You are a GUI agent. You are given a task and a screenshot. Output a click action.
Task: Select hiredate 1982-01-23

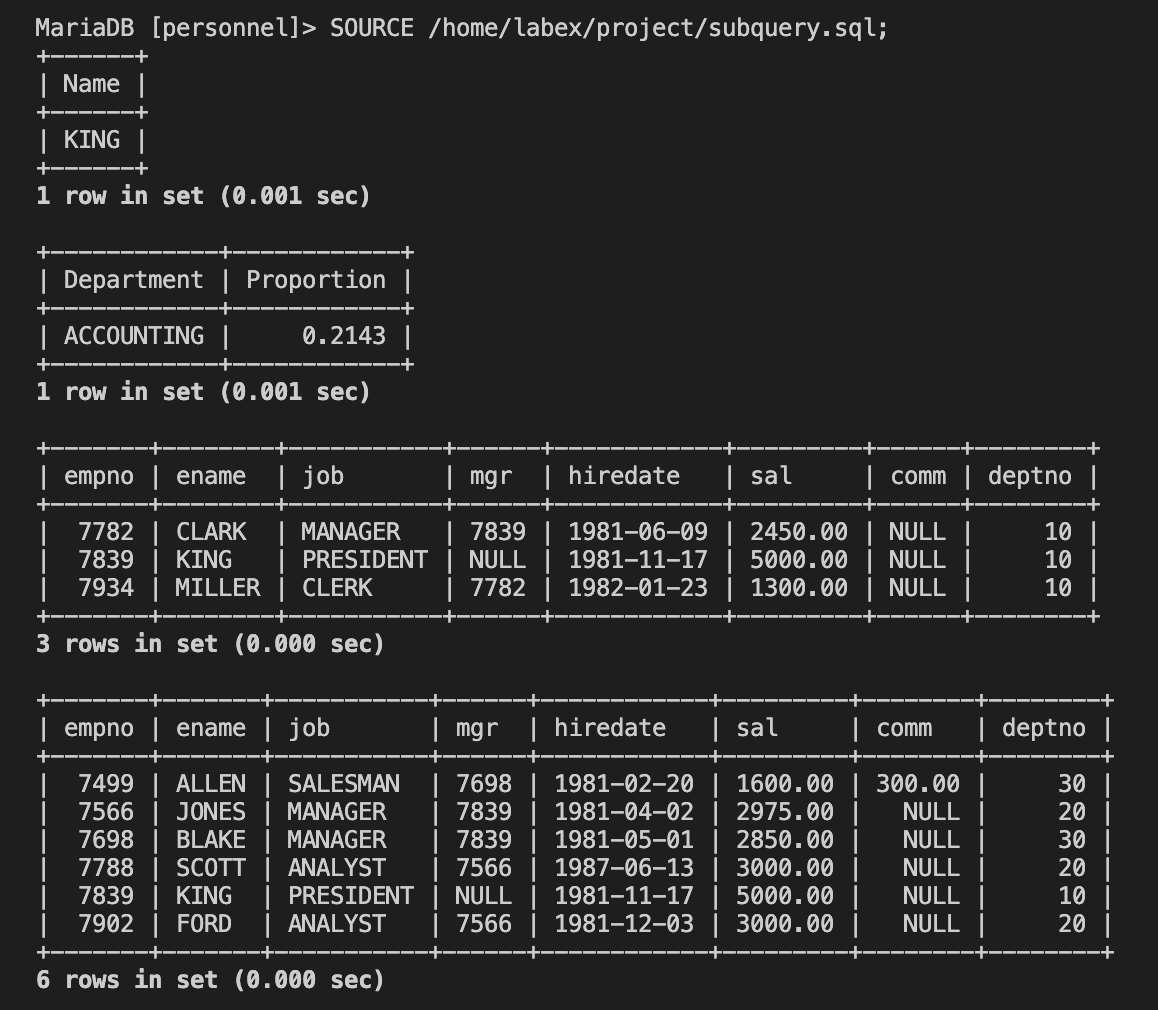coord(638,588)
